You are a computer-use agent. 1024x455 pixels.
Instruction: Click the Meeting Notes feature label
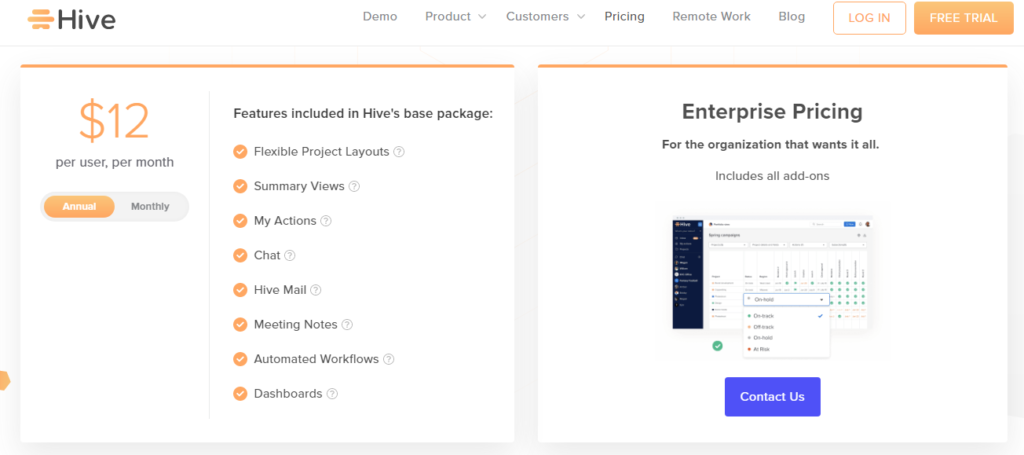point(296,324)
